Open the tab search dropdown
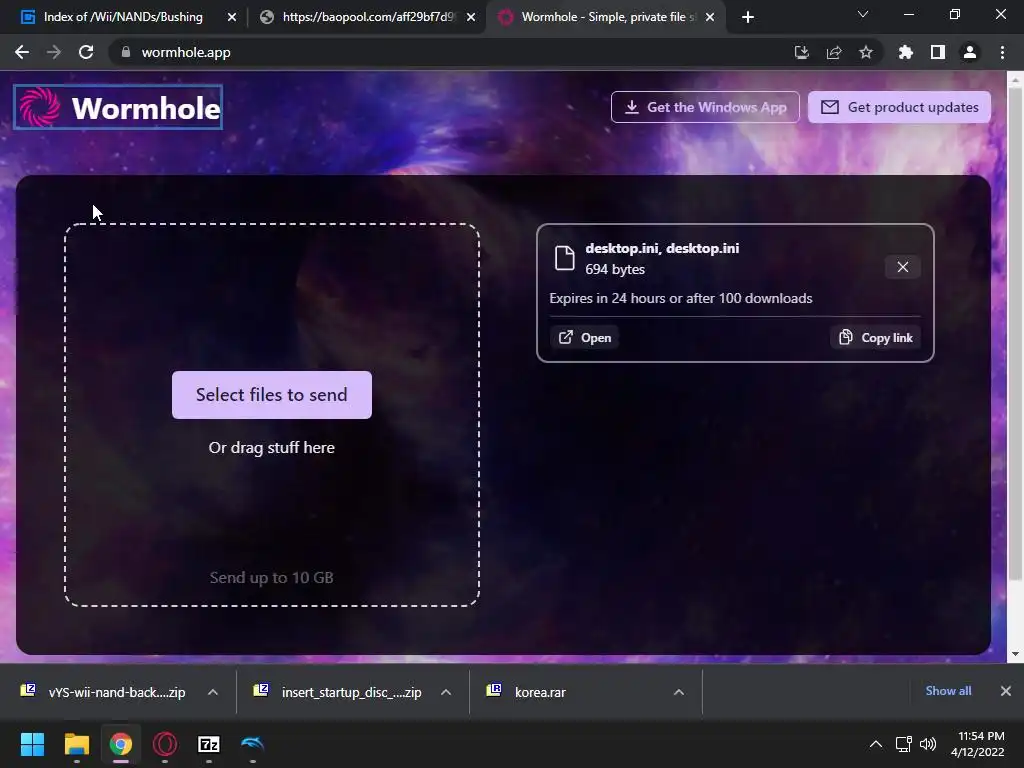The image size is (1024, 768). [863, 14]
